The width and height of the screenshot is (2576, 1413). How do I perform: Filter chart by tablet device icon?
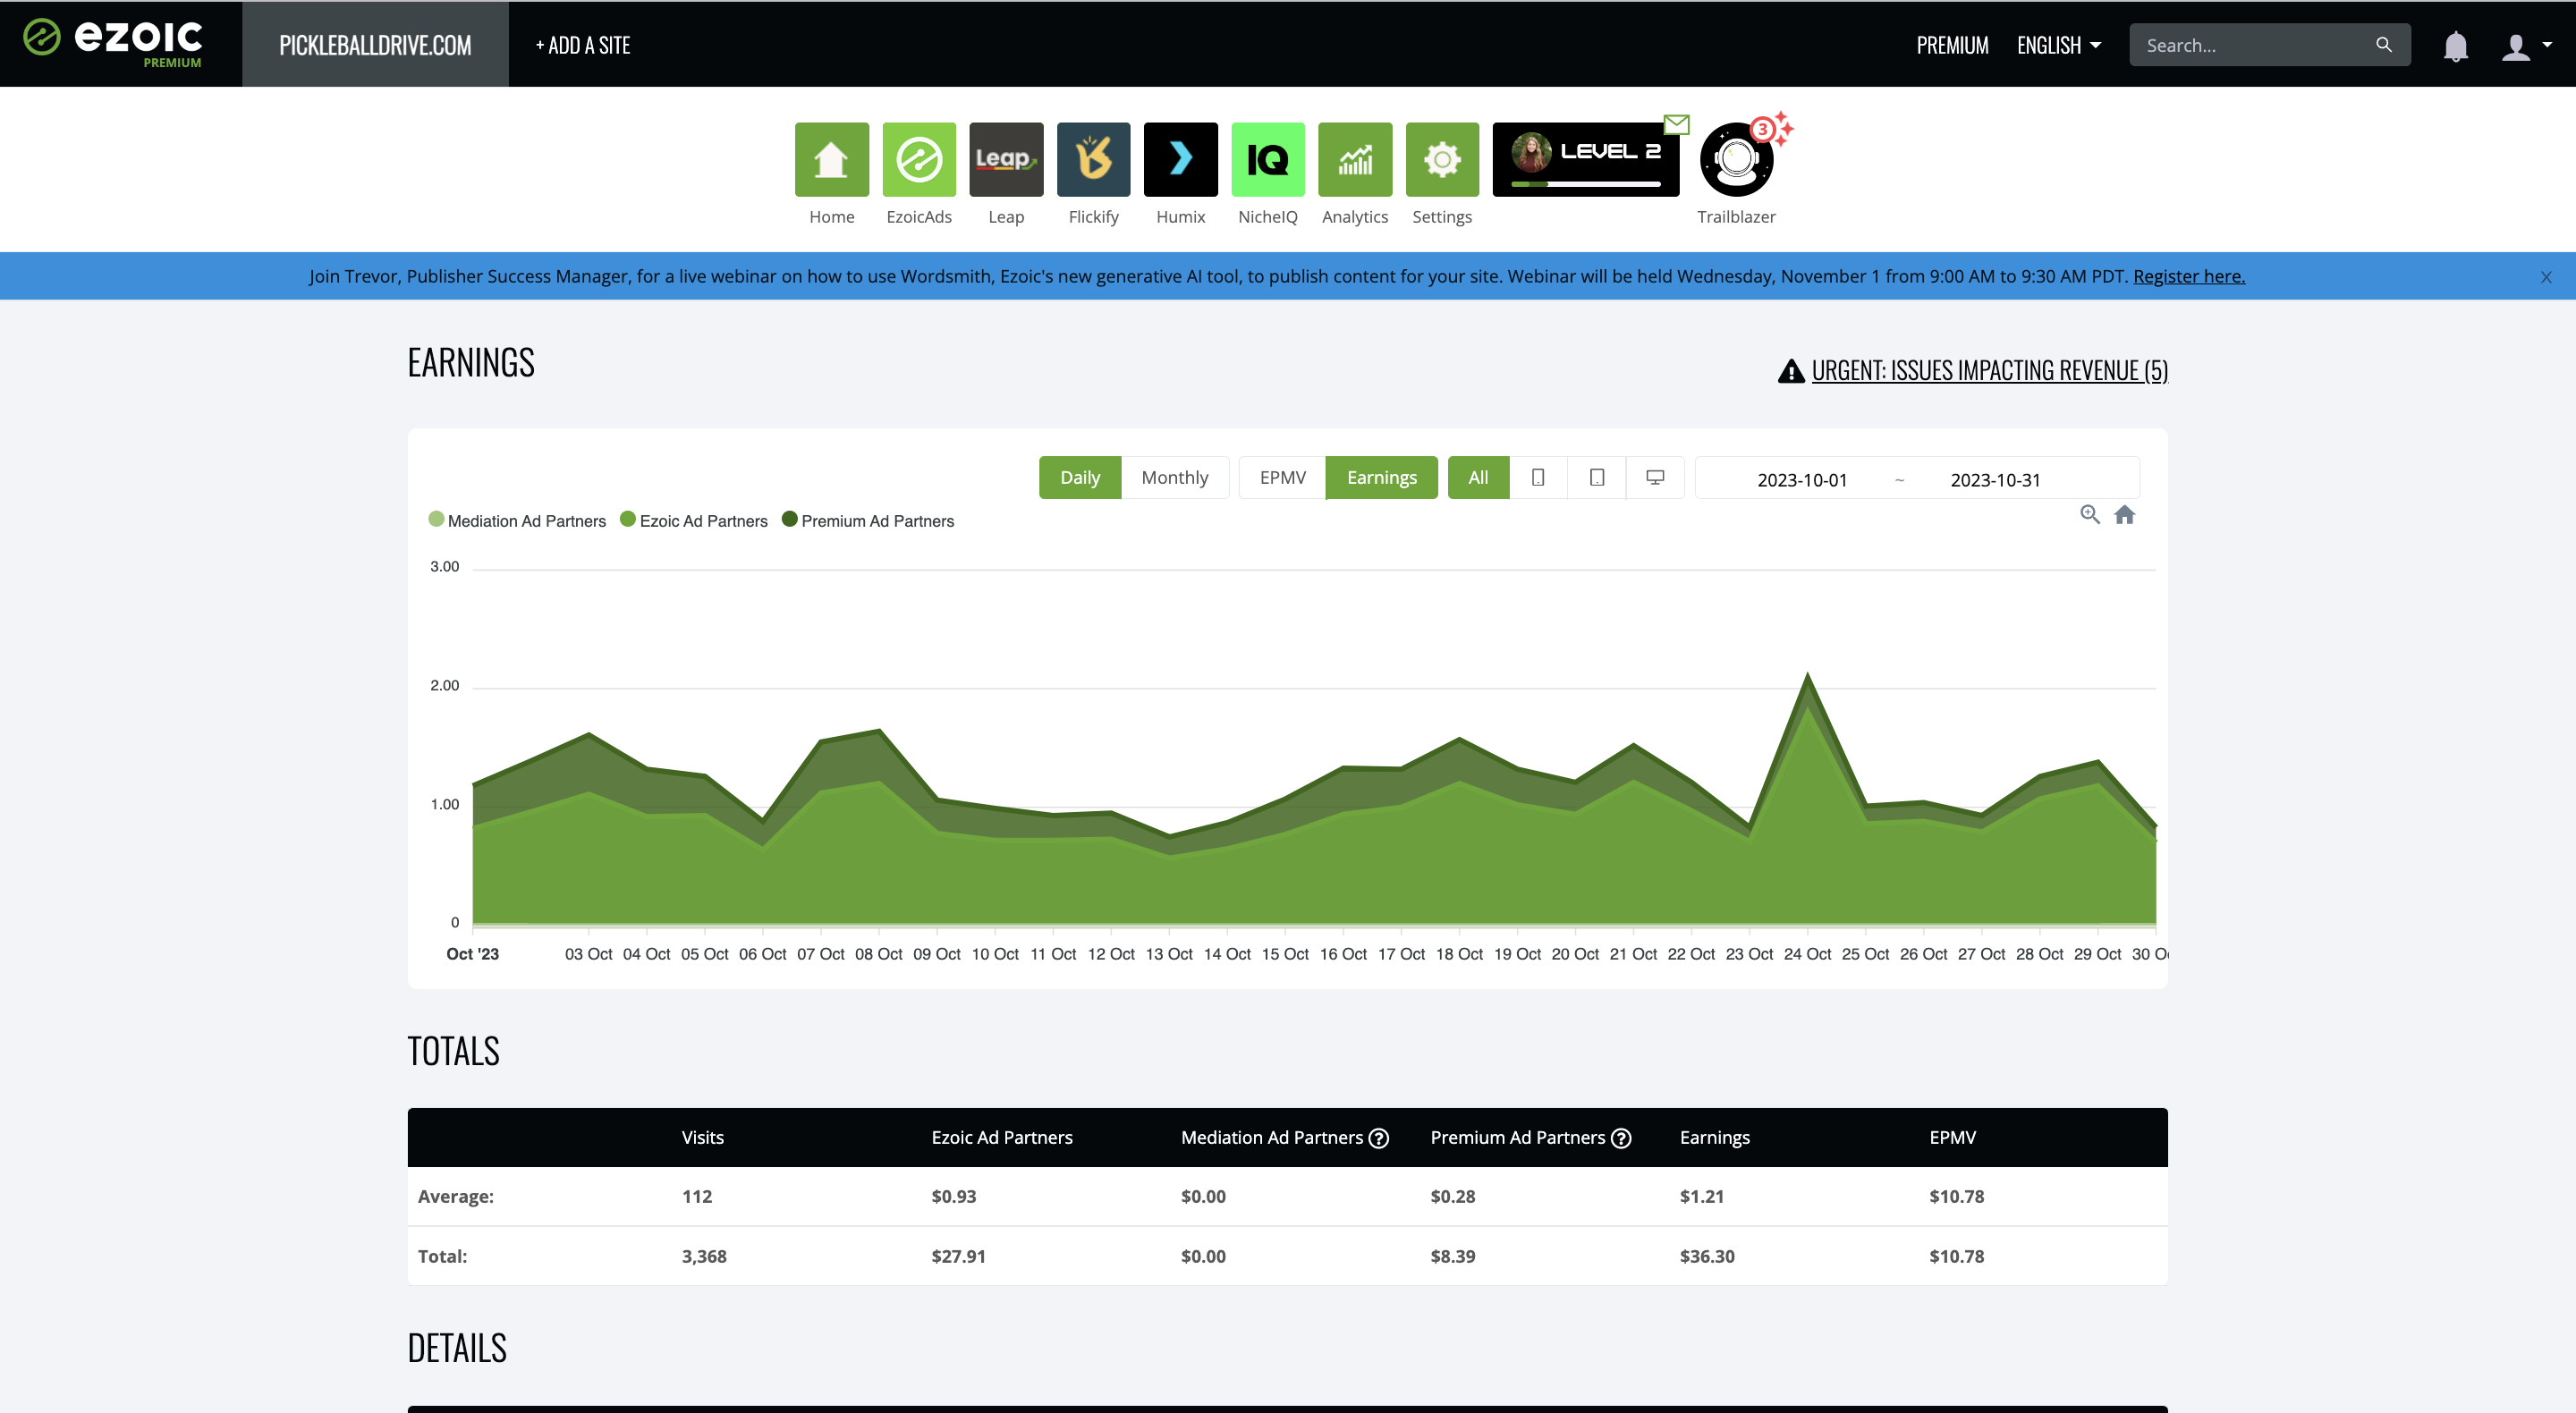[x=1597, y=478]
